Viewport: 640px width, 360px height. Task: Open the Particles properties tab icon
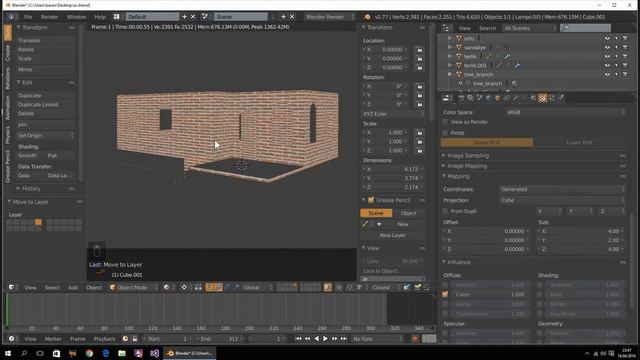pyautogui.click(x=552, y=98)
